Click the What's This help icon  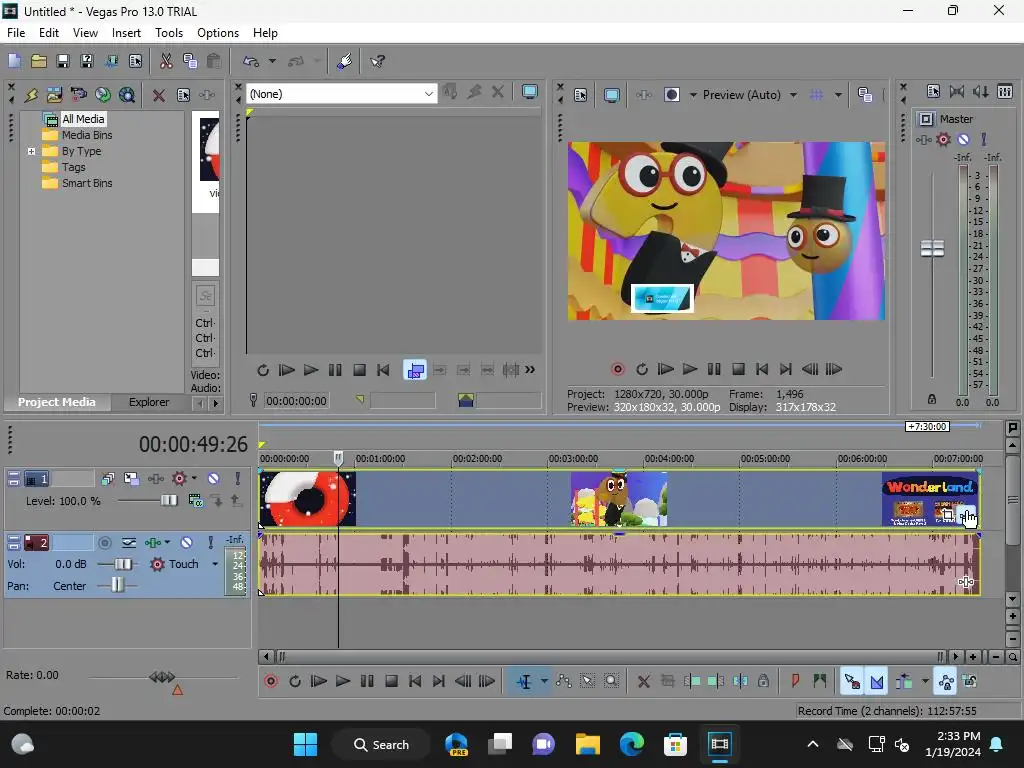coord(377,61)
